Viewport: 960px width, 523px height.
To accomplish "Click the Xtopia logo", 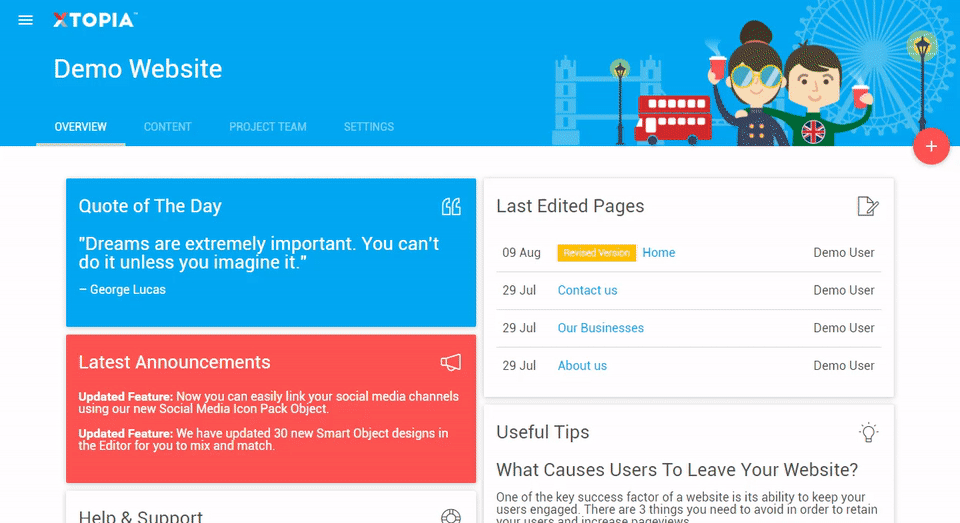I will pyautogui.click(x=94, y=20).
